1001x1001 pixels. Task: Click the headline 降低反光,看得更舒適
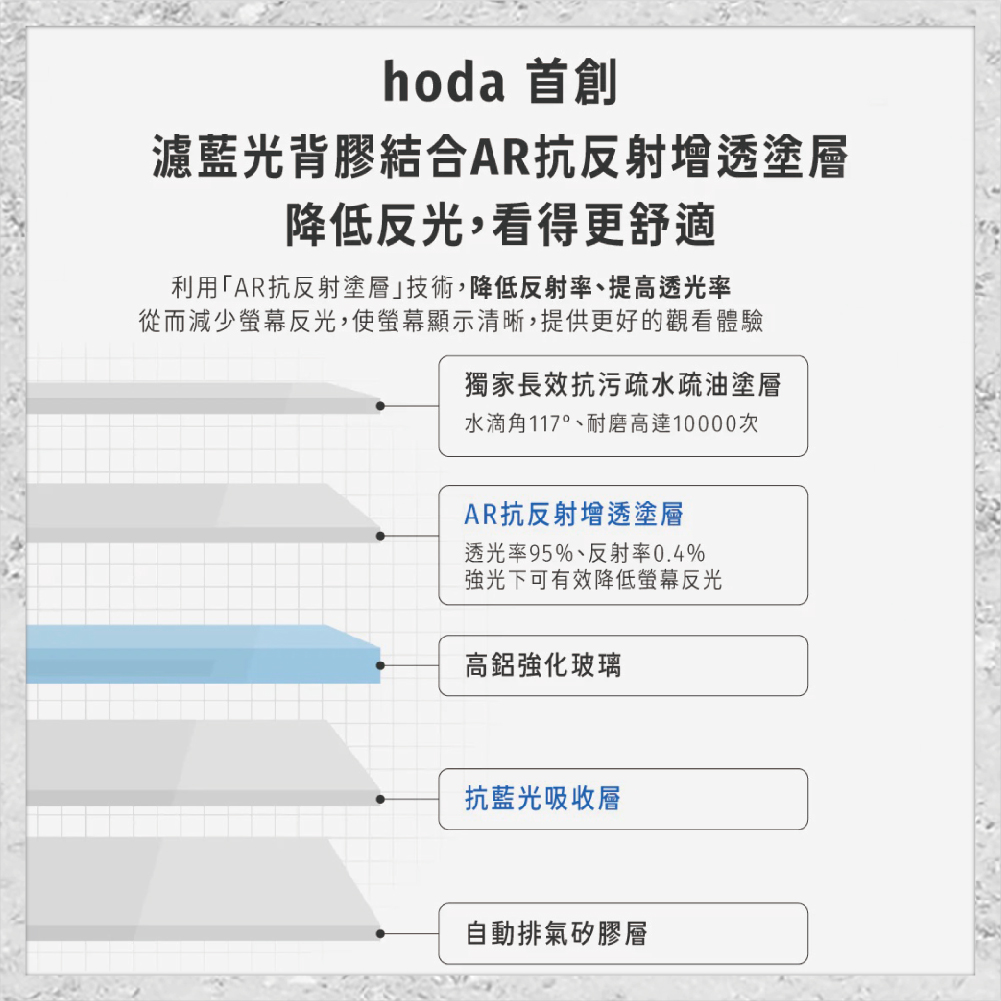click(500, 226)
